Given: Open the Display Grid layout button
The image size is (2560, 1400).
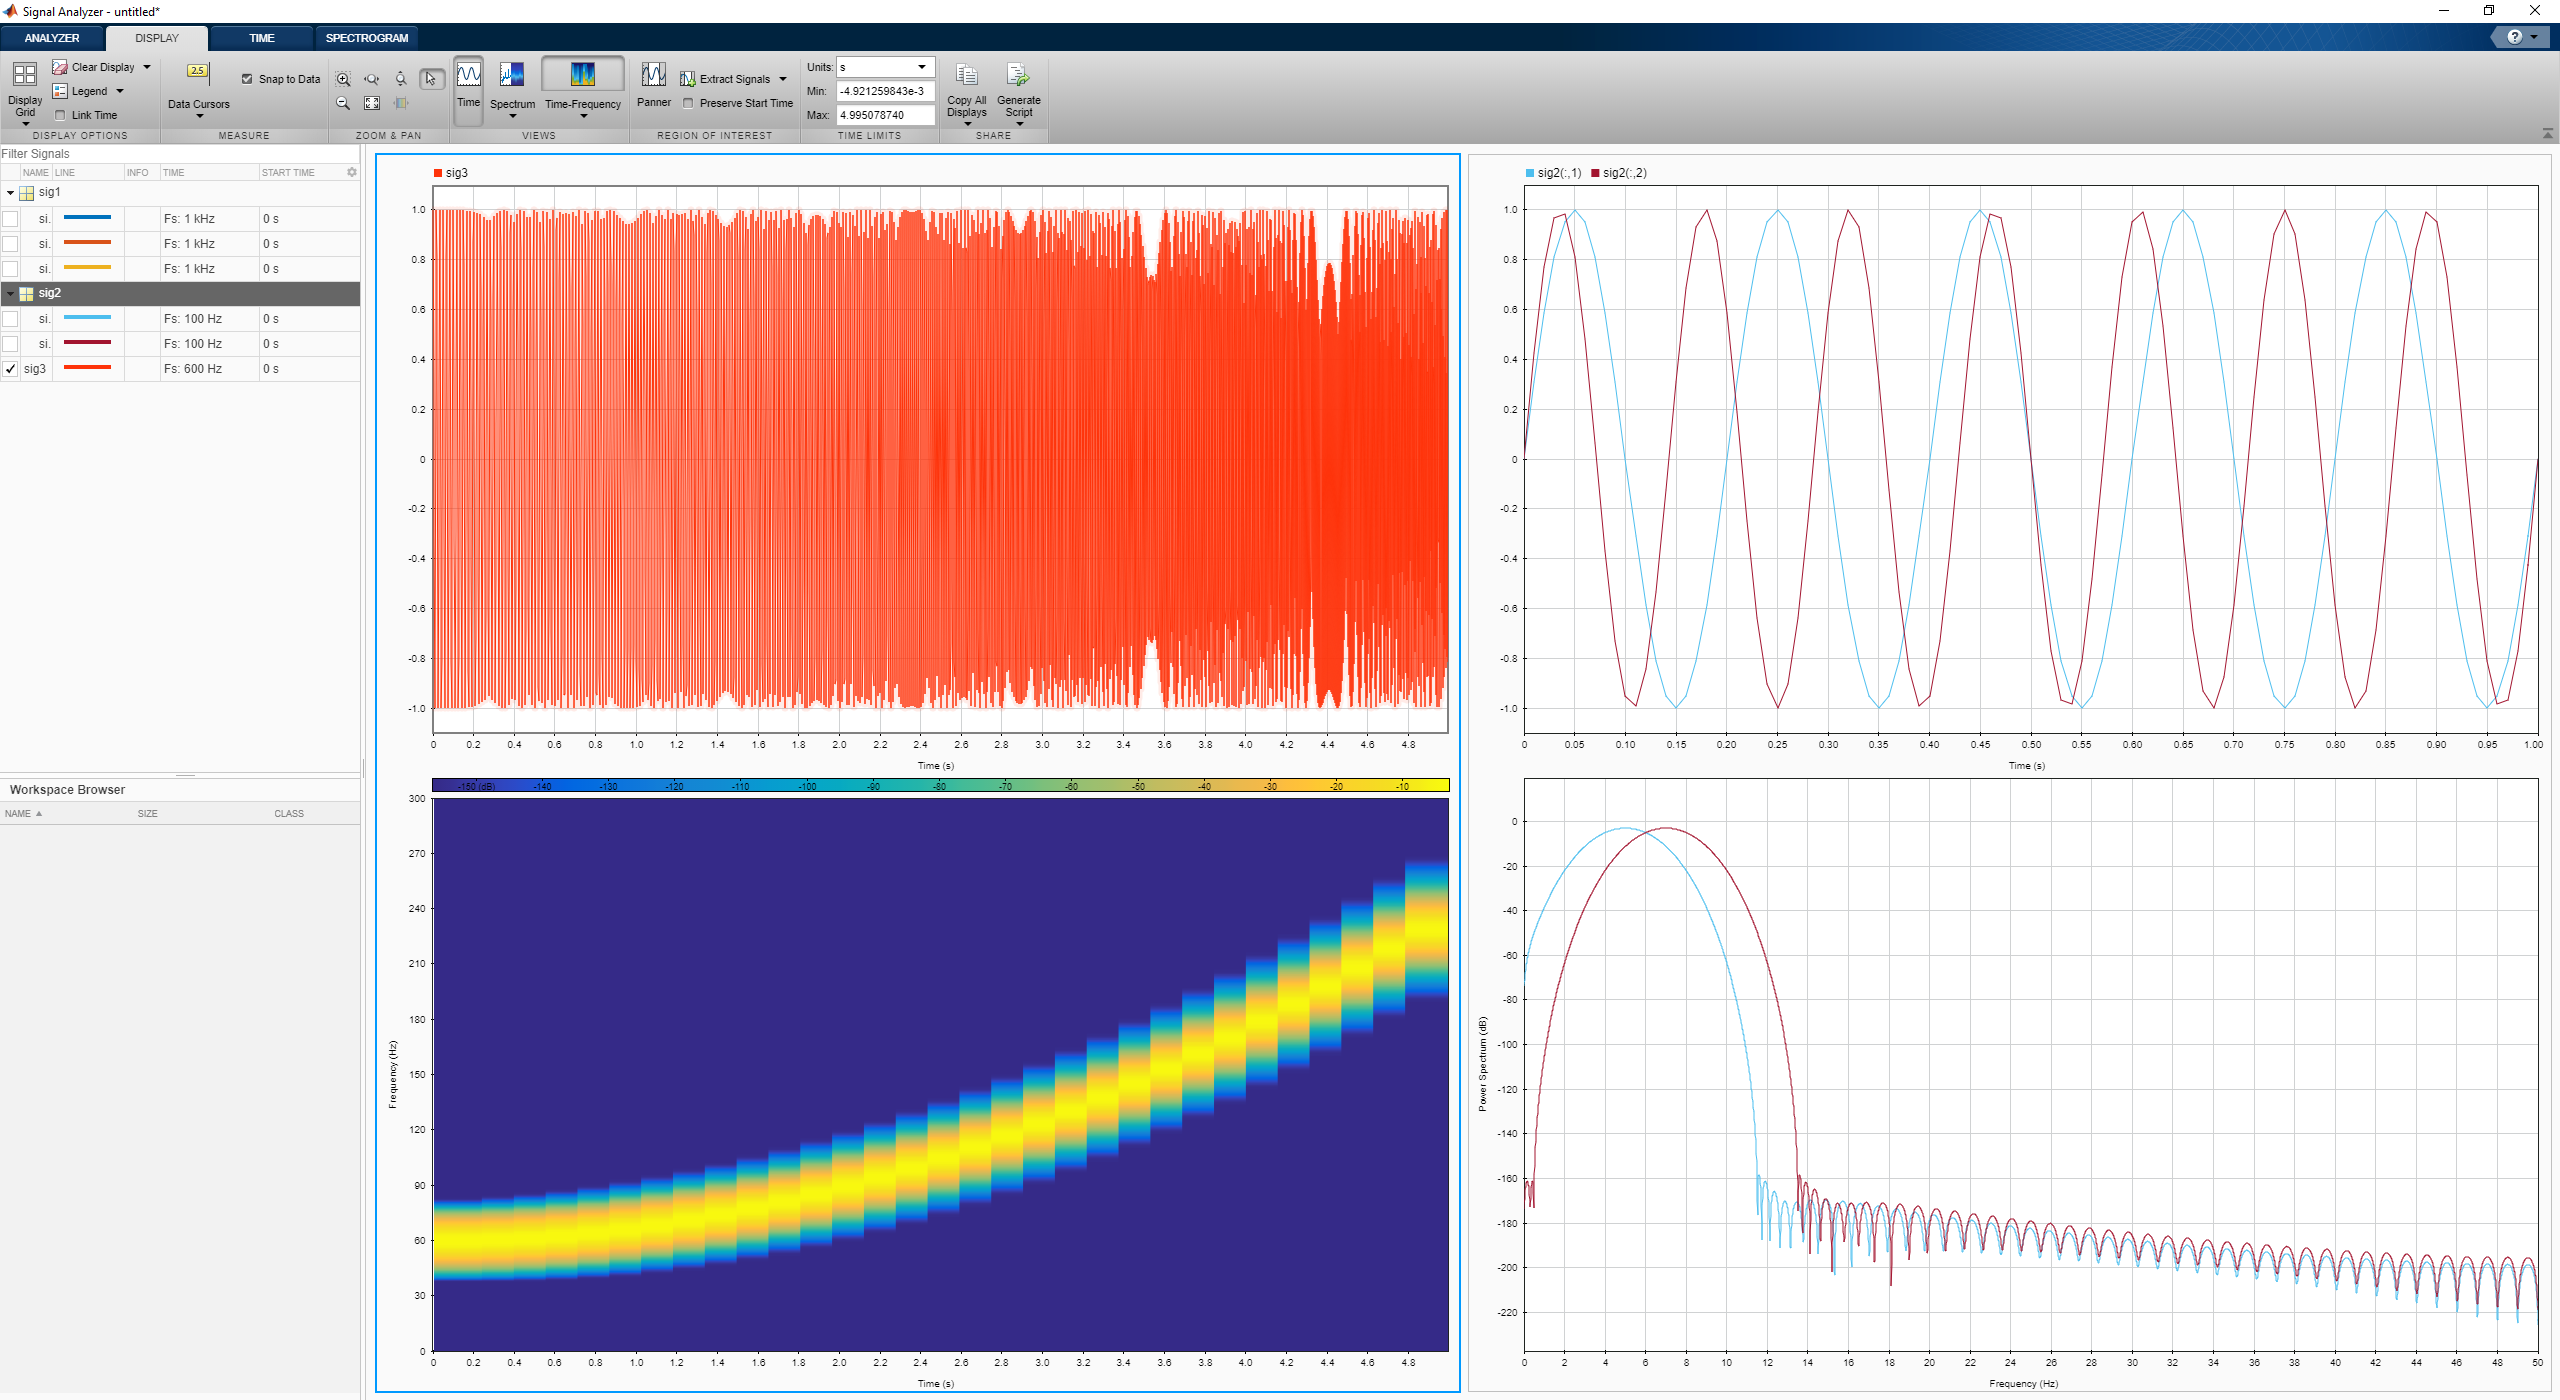Looking at the screenshot, I should tap(24, 75).
